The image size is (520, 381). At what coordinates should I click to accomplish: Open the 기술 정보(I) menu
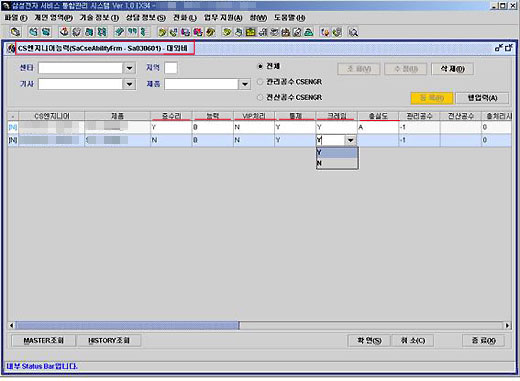99,18
